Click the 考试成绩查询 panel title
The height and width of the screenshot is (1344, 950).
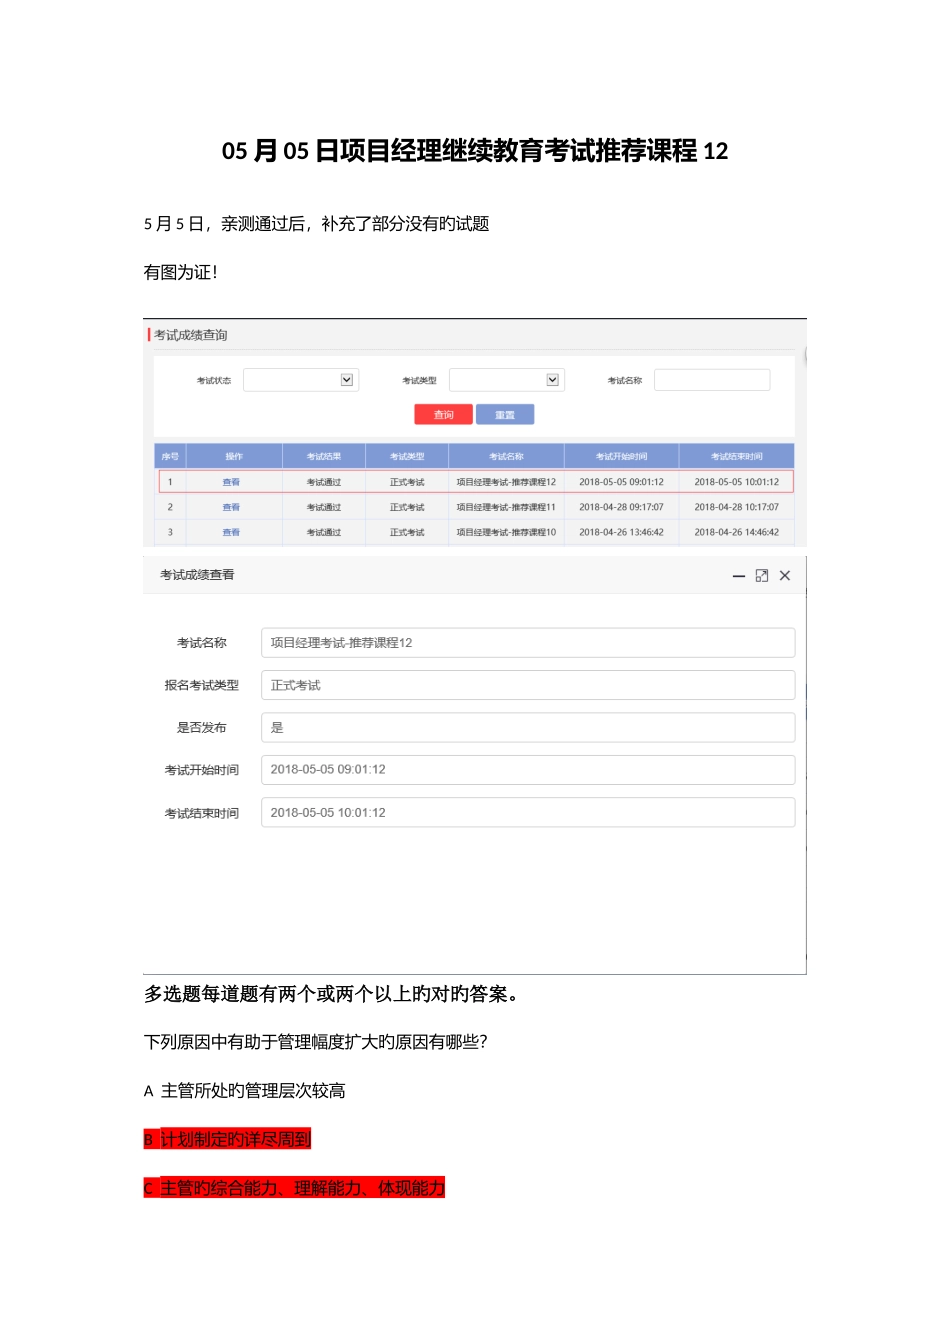point(190,335)
